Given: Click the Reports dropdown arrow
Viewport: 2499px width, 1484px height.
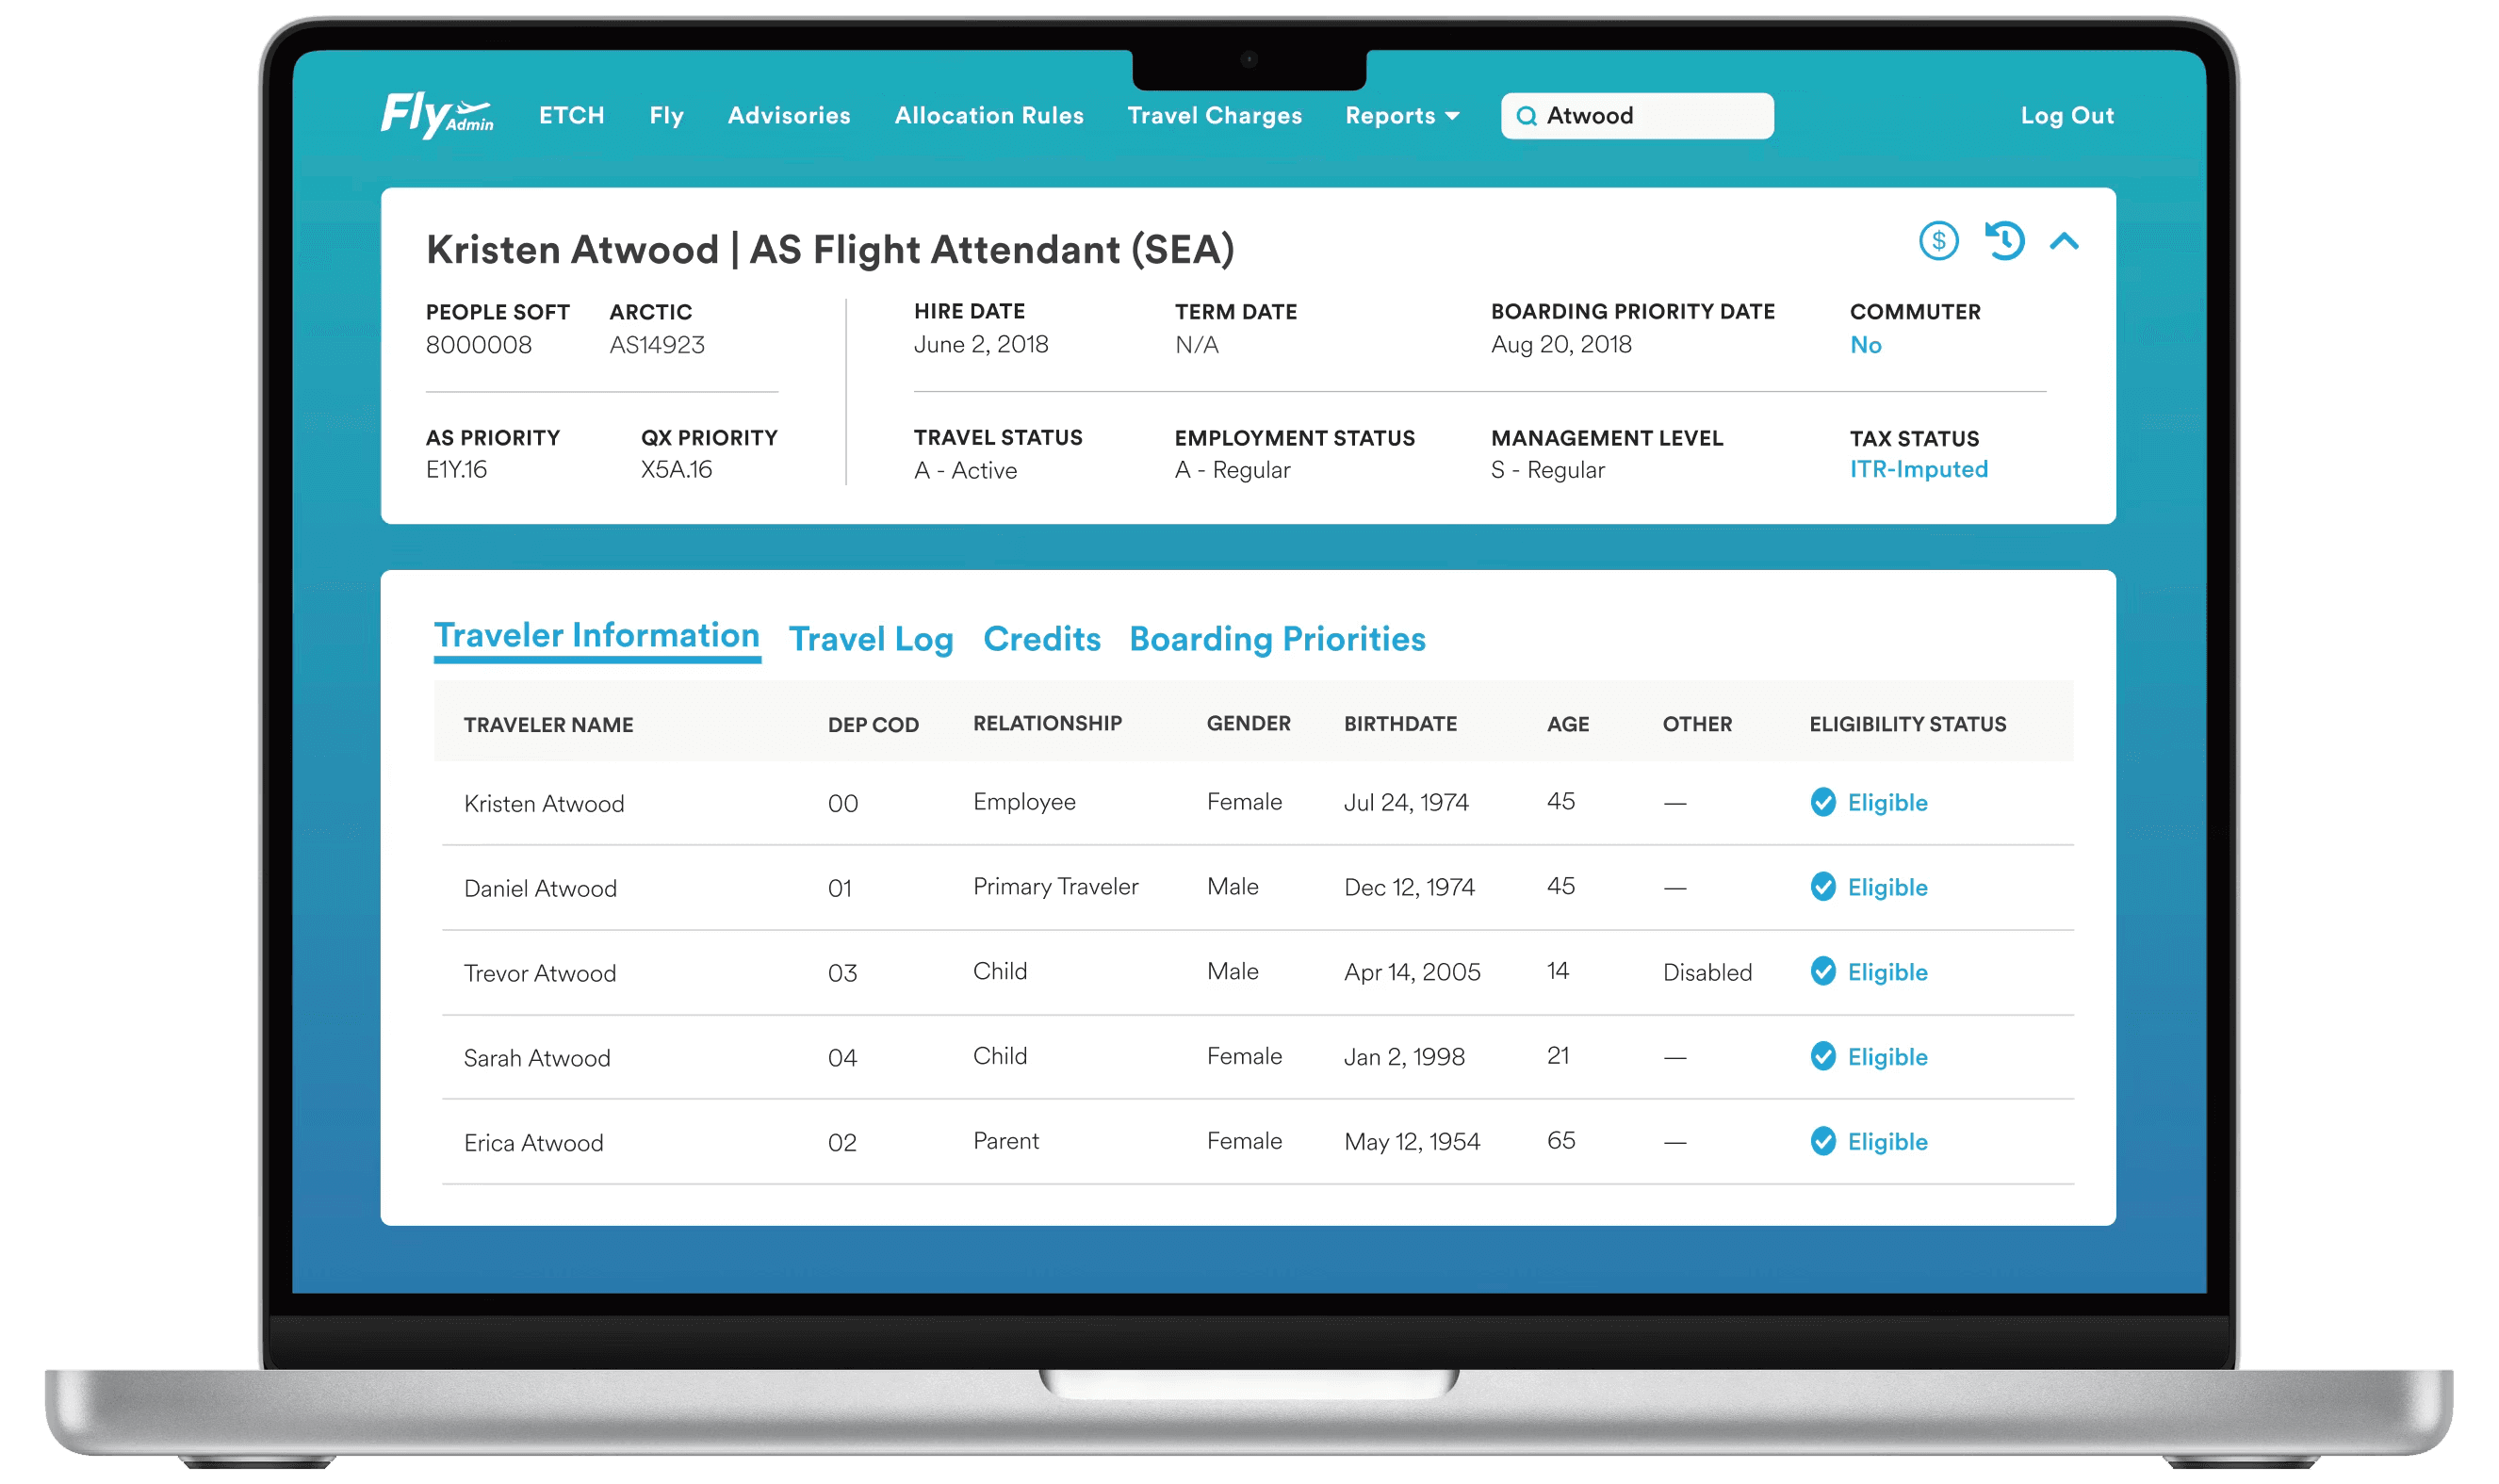Looking at the screenshot, I should [1452, 117].
